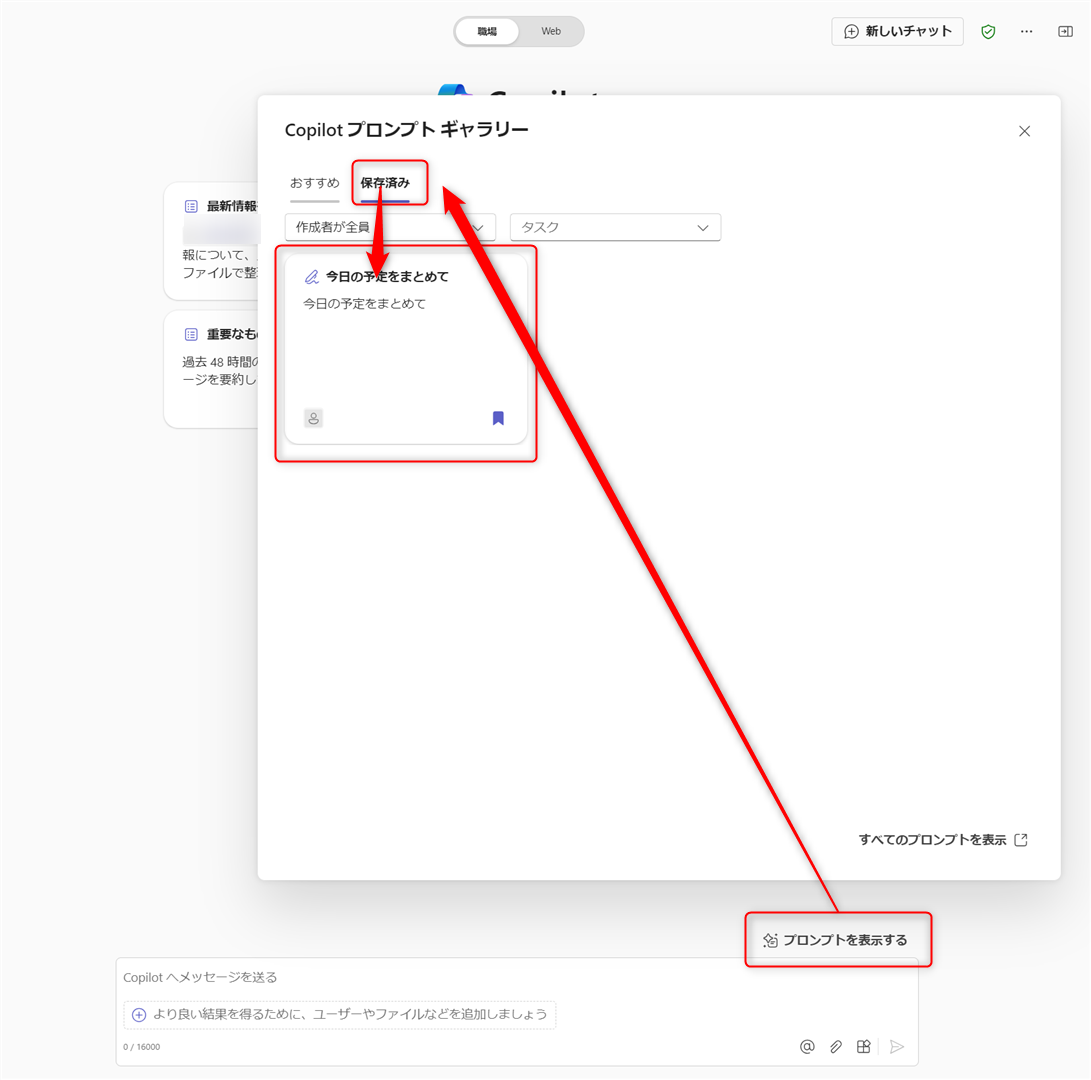Screen dimensions: 1091x1080
Task: Open the three-dot more options menu
Action: (1026, 31)
